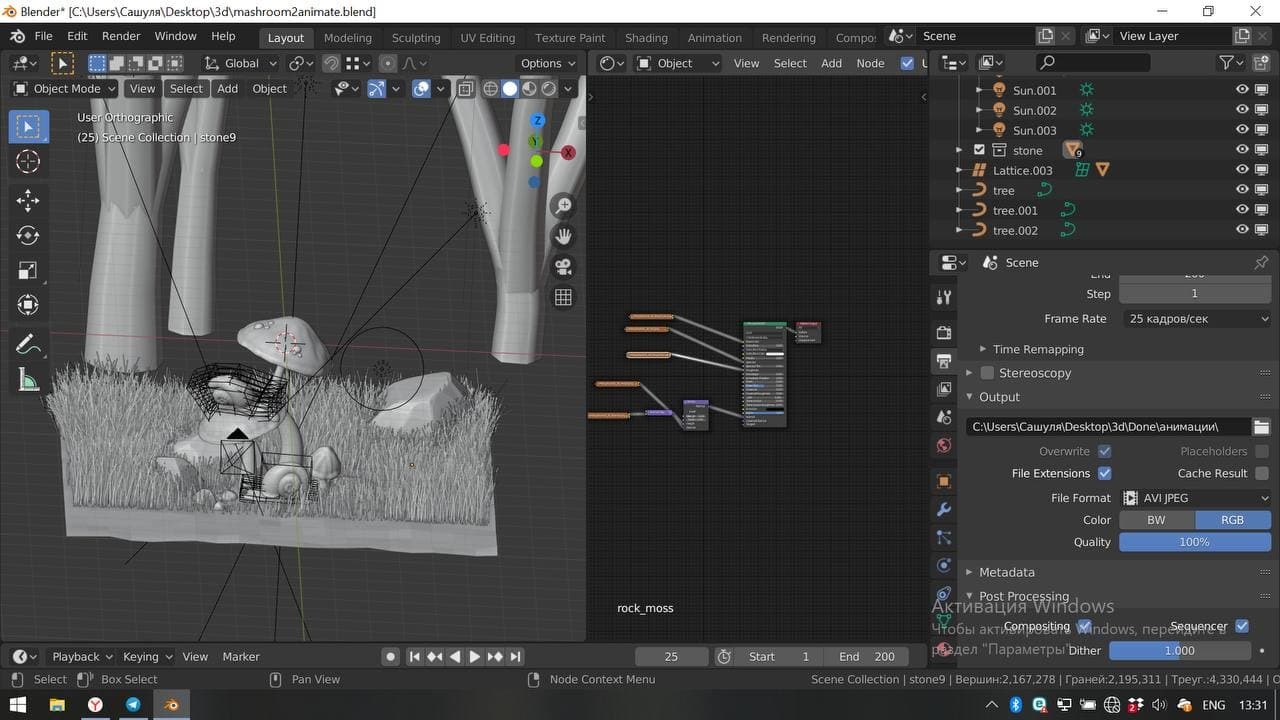
Task: Open the Global transform orientation dropdown
Action: point(240,63)
